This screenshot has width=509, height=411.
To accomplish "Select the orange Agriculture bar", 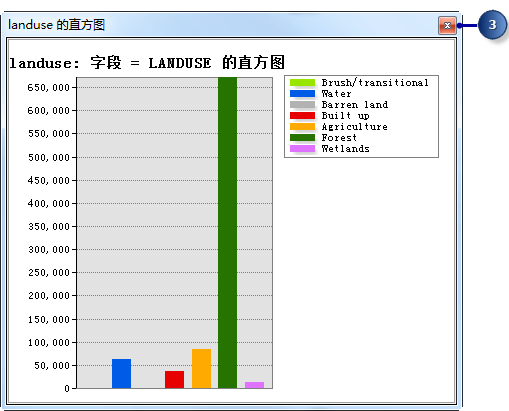I will point(201,368).
